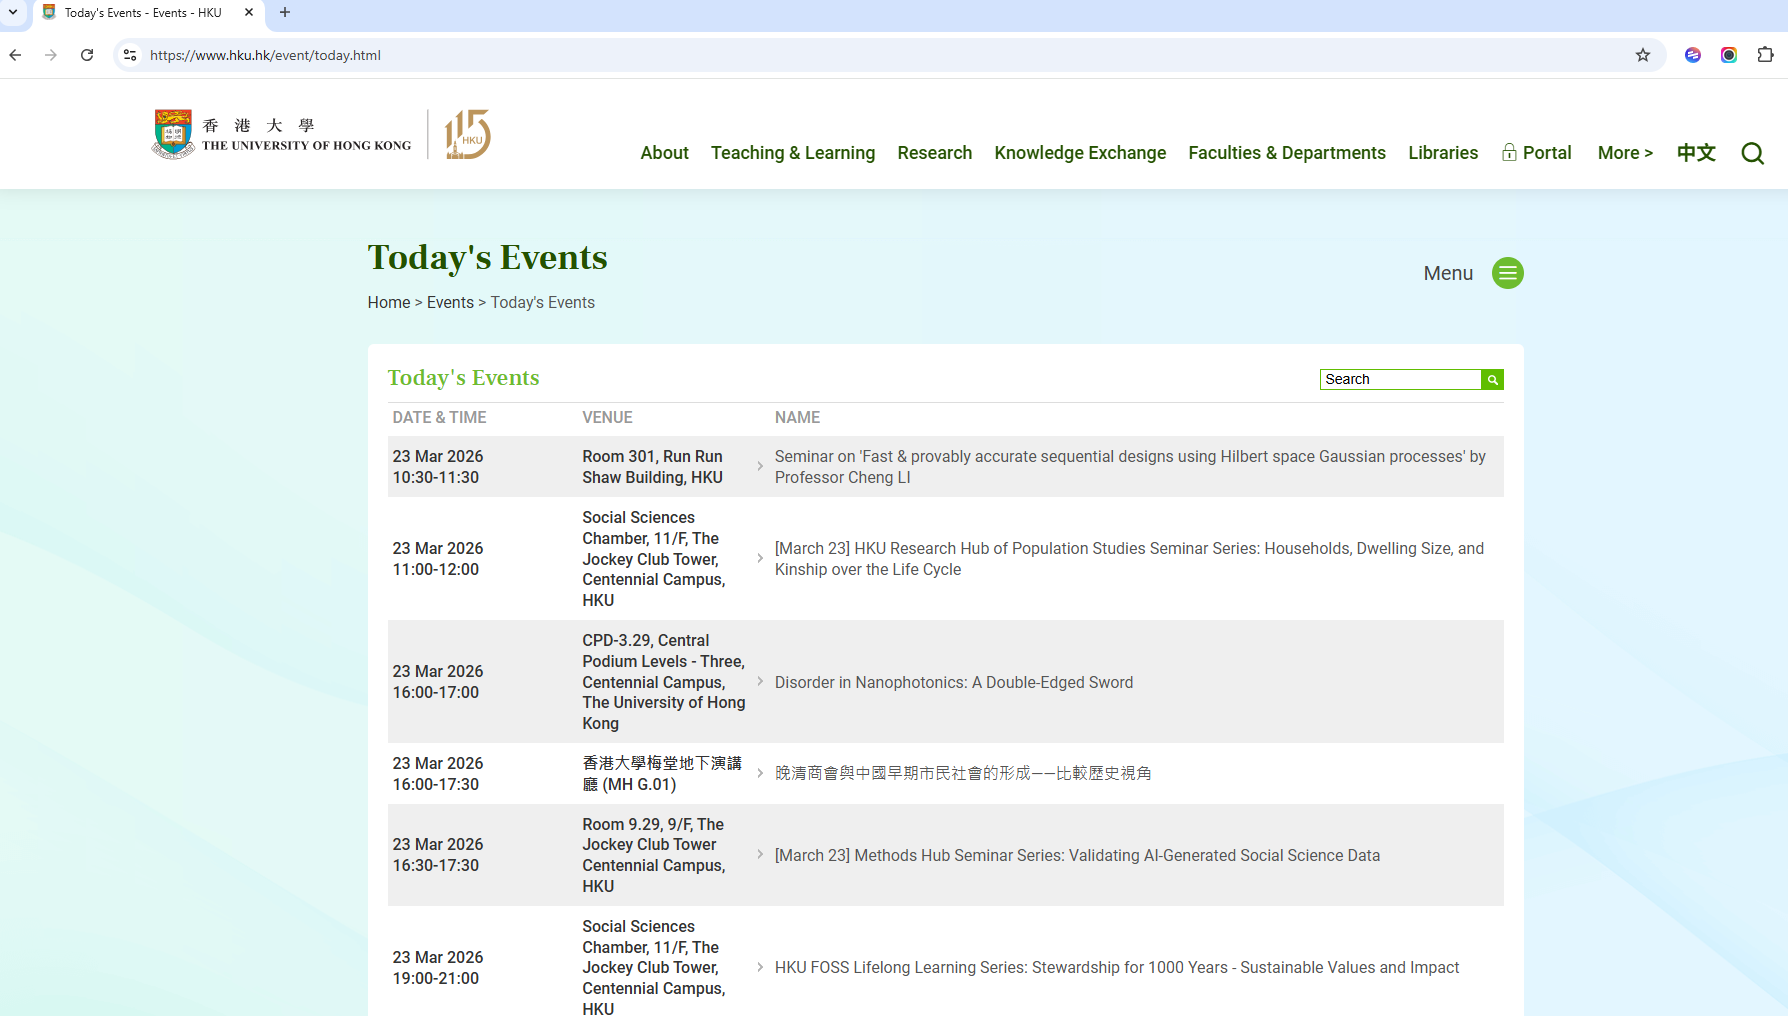Expand the Methods Hub Seminar event arrow
Screen dimensions: 1788x1016
coord(759,855)
